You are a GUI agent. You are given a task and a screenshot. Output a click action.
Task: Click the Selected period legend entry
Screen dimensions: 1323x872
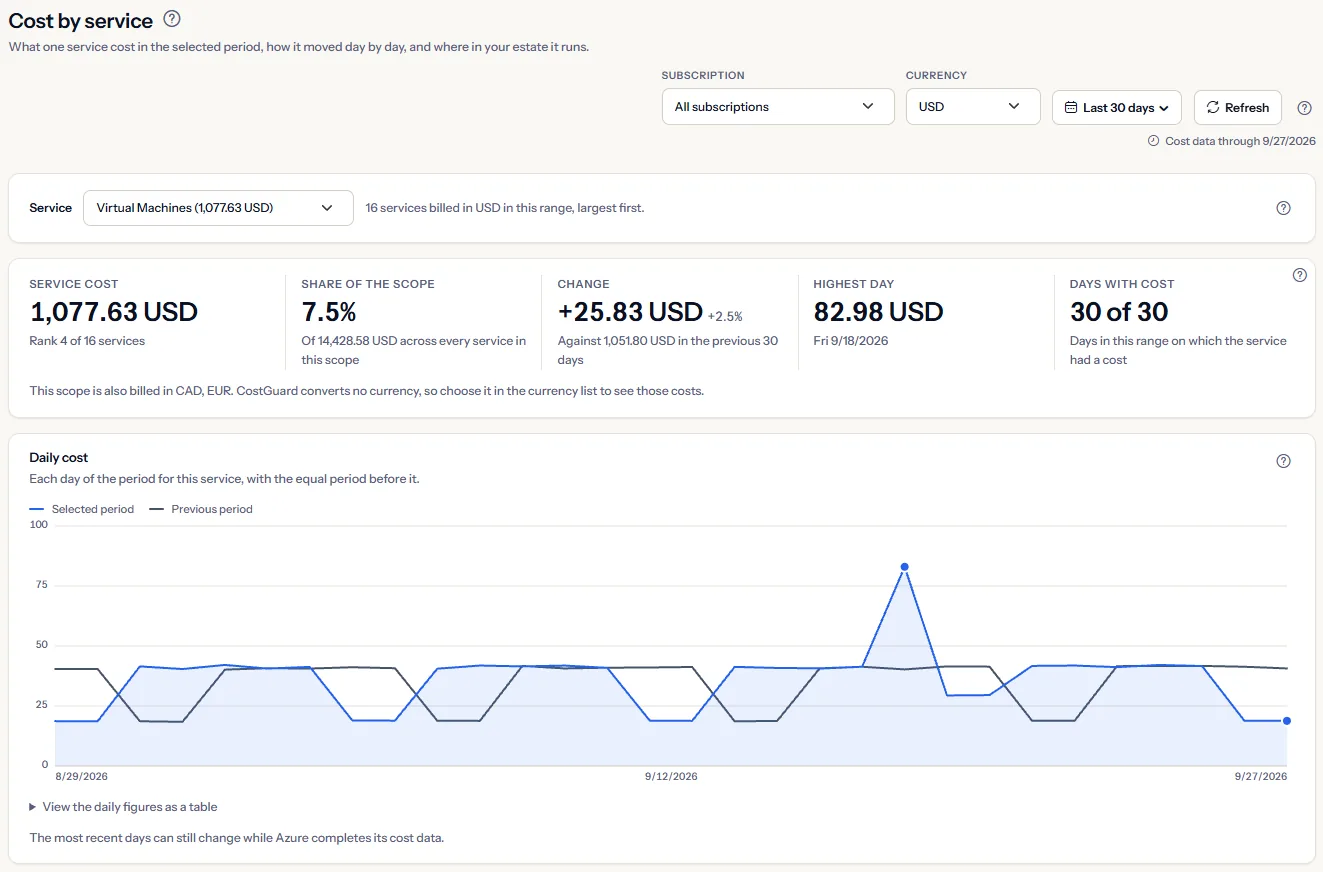pos(82,509)
